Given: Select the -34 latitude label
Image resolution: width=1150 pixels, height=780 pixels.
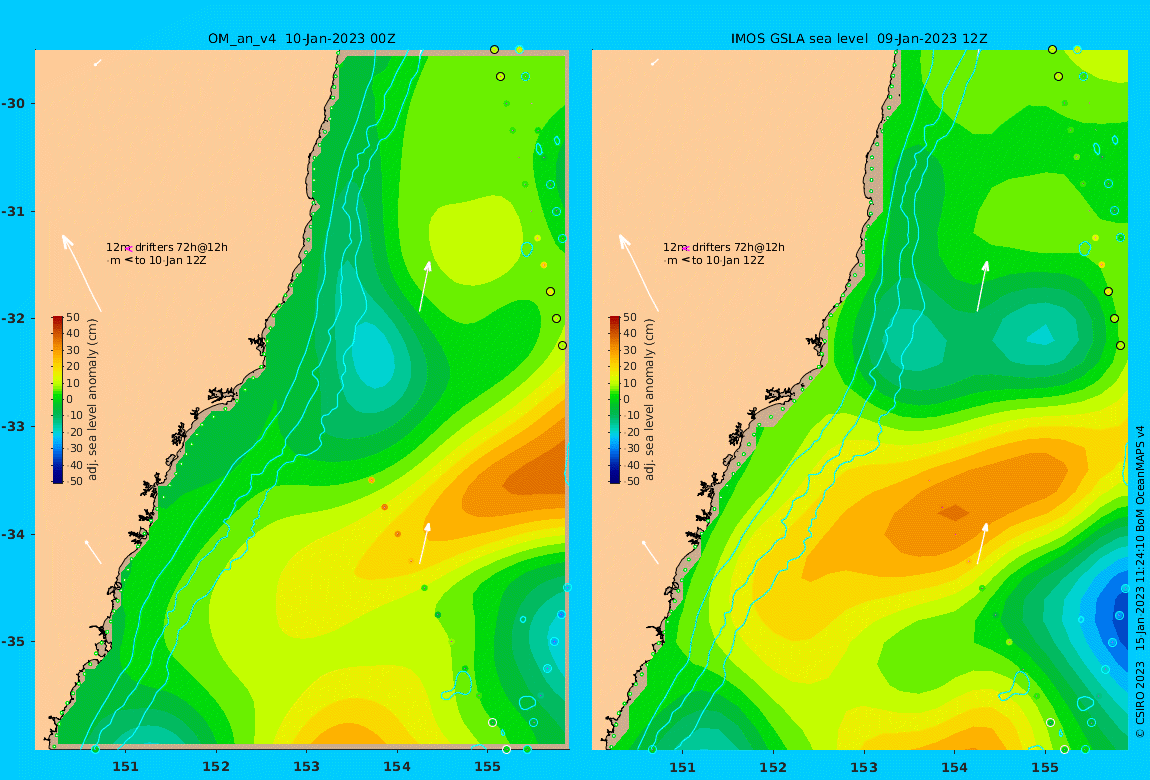Looking at the screenshot, I should (13, 534).
